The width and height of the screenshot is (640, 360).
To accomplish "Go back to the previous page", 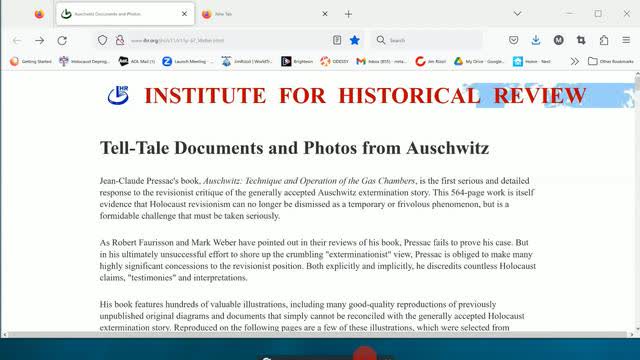I will pos(17,40).
